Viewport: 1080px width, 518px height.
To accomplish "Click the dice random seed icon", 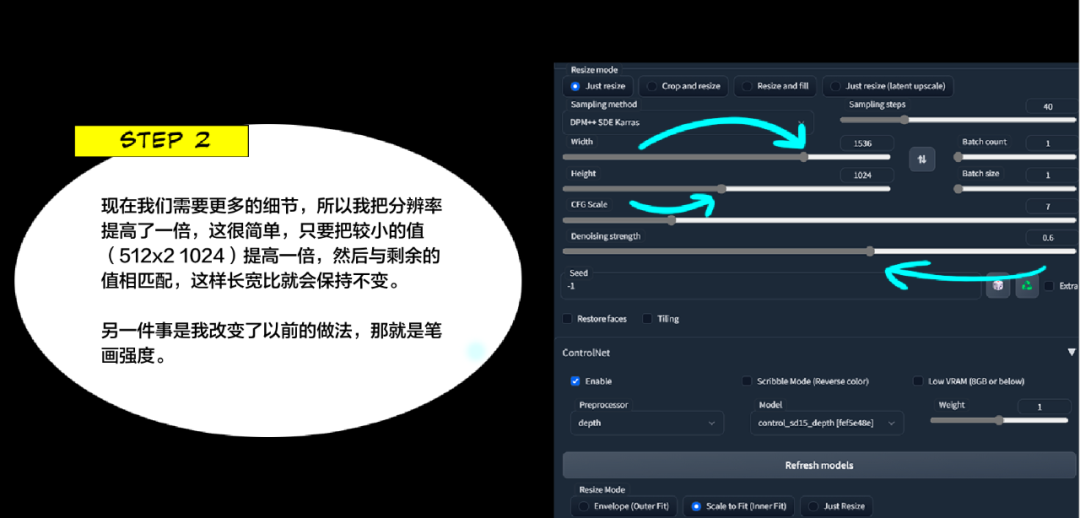I will coord(997,285).
